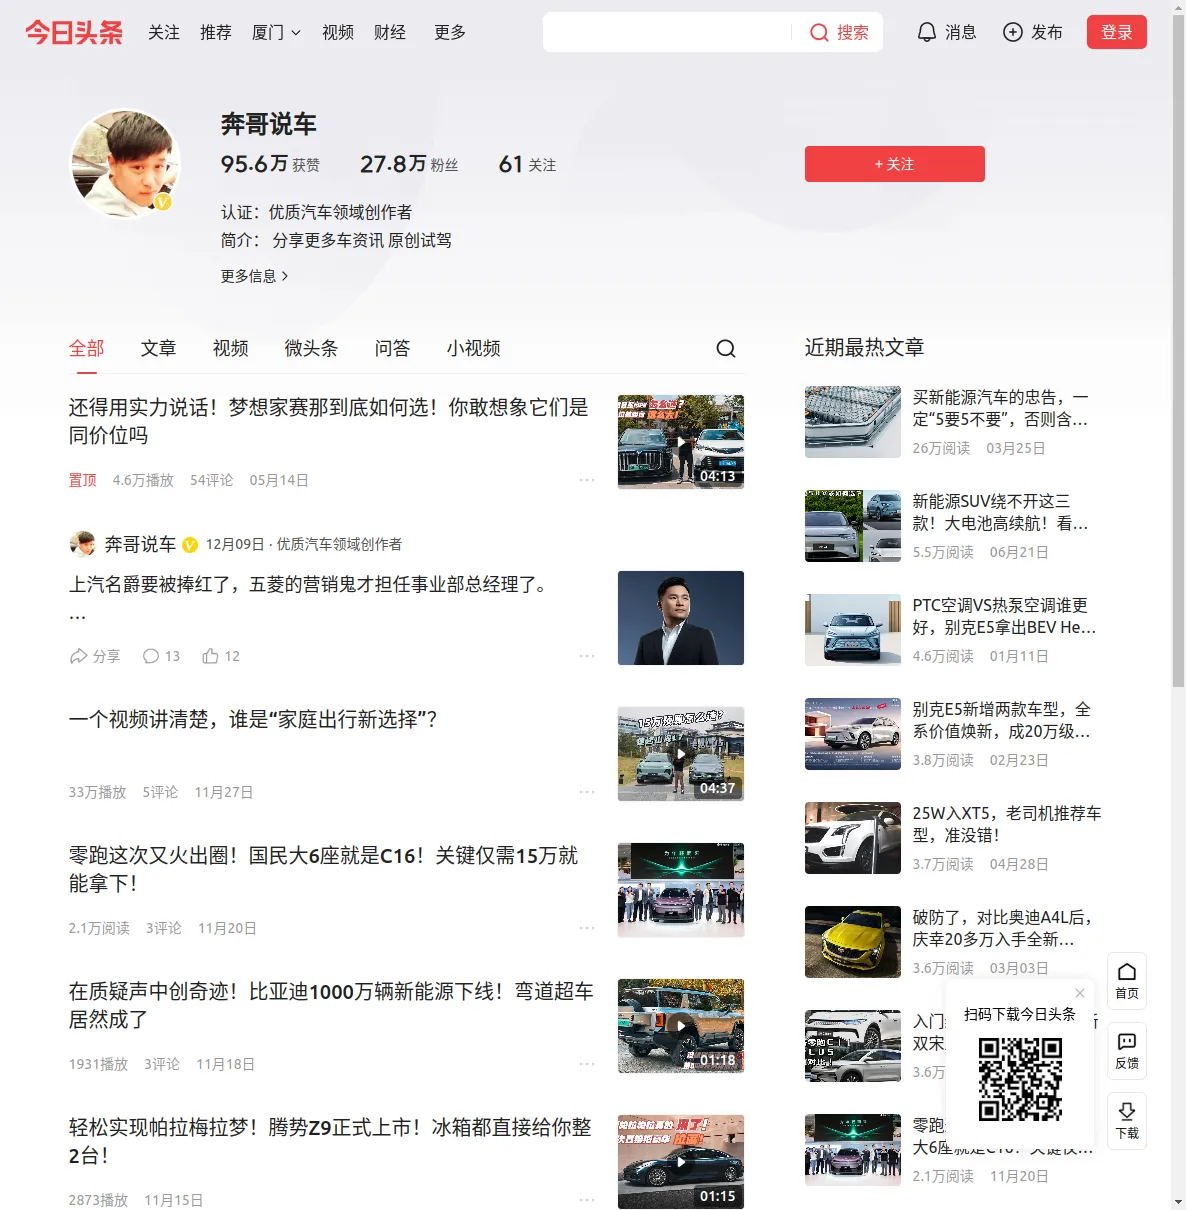The width and height of the screenshot is (1186, 1210).
Task: Expand the 厦门 city dropdown
Action: [276, 33]
